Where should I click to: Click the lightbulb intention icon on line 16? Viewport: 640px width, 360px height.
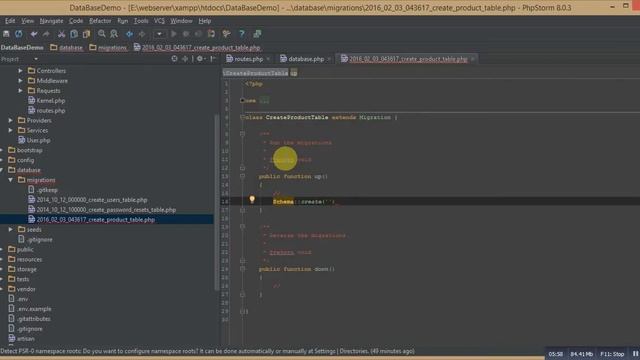point(252,200)
